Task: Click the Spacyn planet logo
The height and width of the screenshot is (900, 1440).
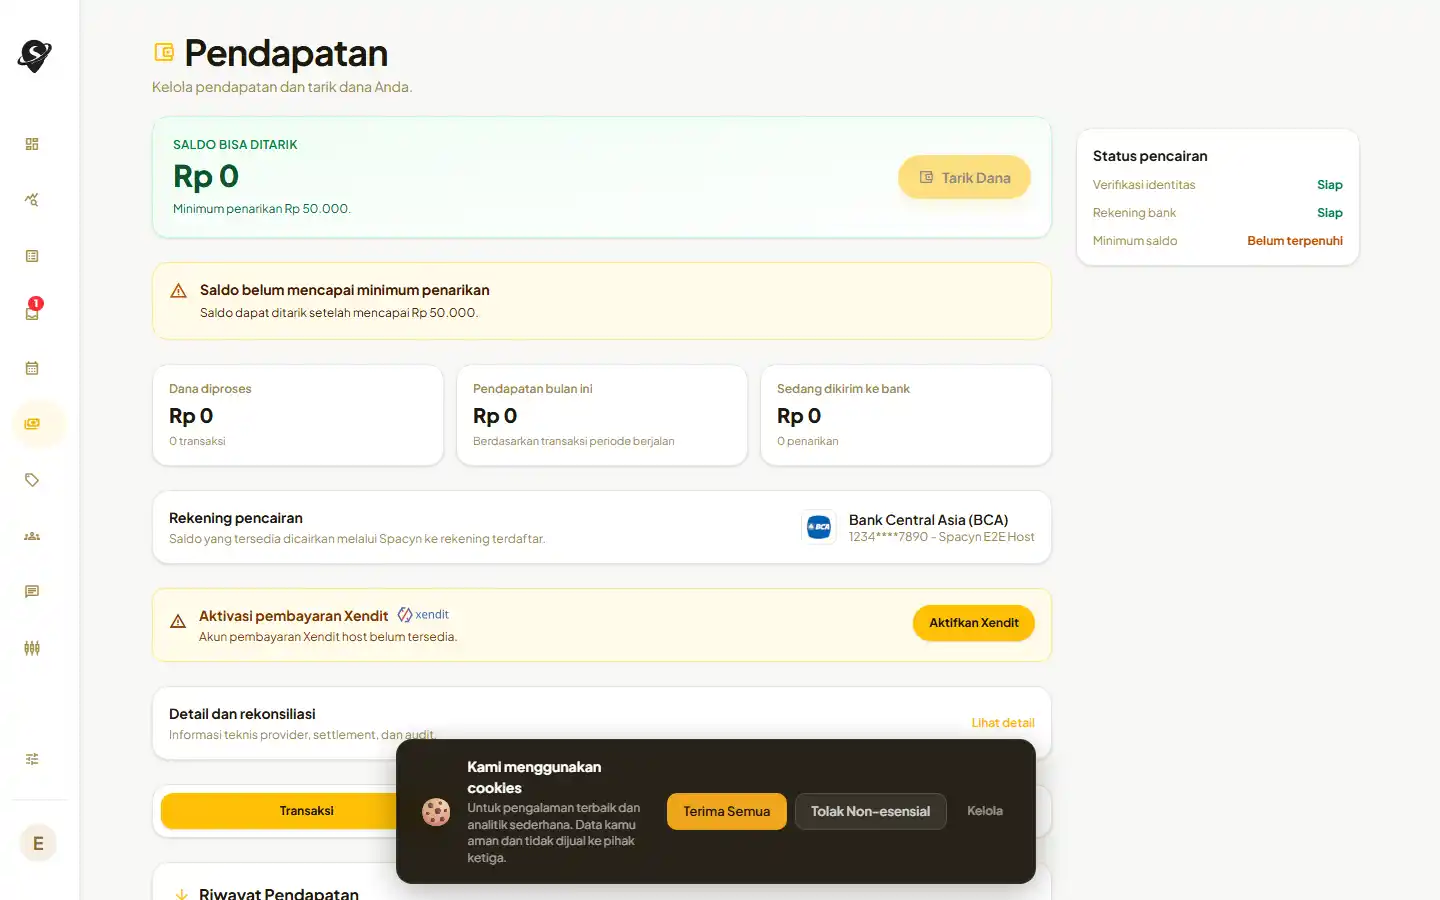Action: (35, 56)
